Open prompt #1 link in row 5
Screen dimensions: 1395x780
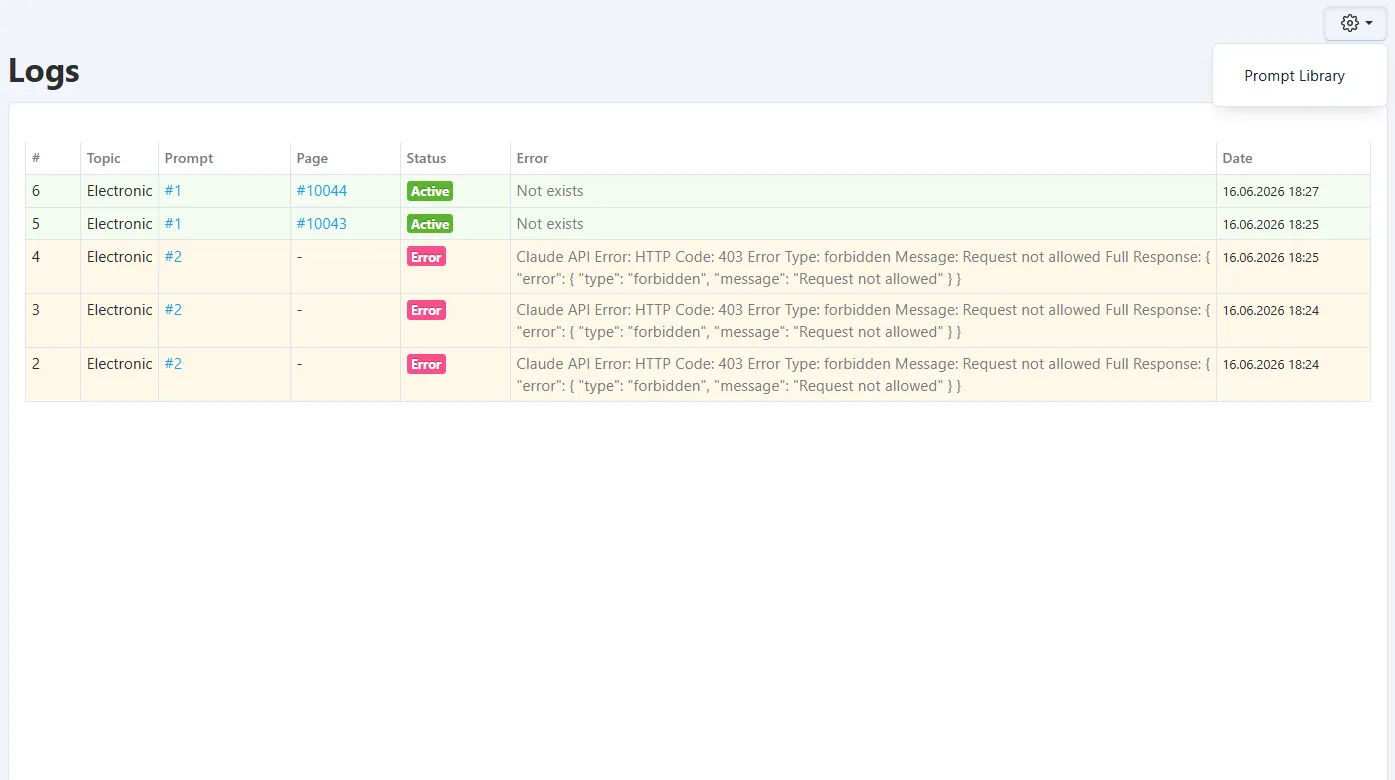[173, 224]
